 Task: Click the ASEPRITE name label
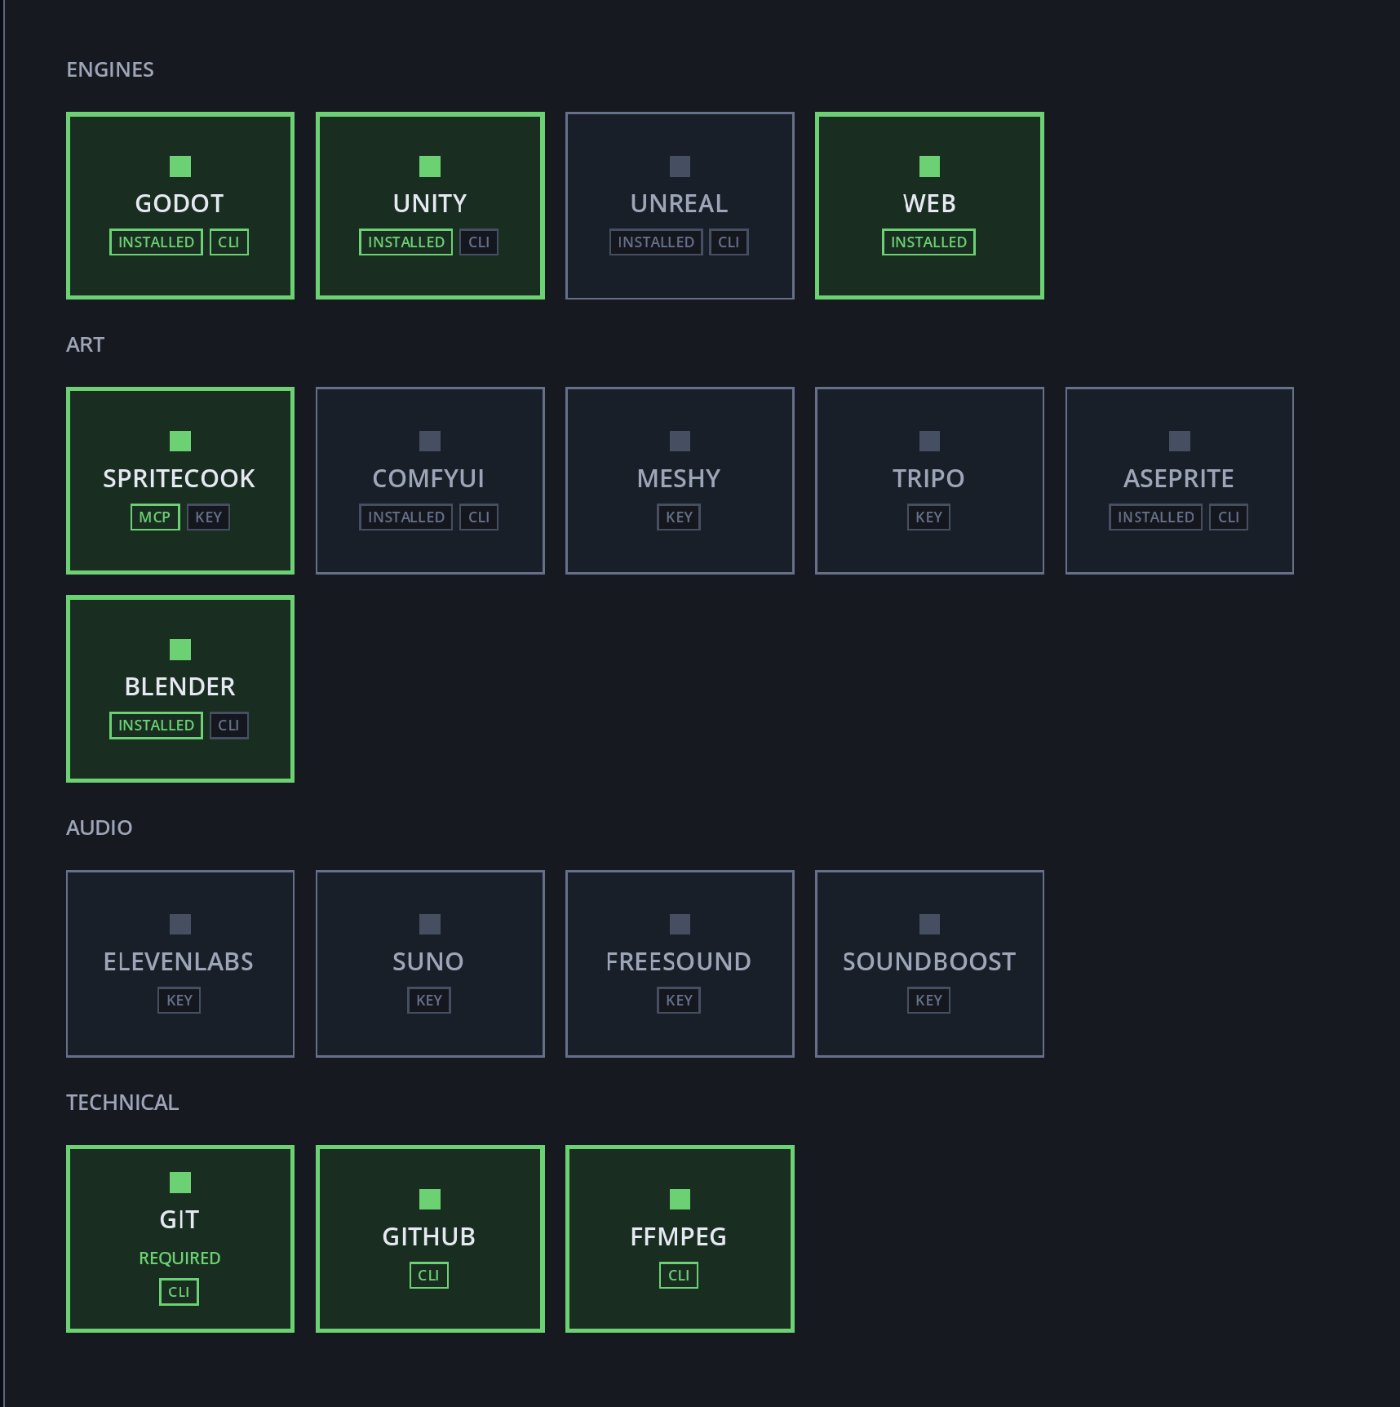click(1179, 478)
